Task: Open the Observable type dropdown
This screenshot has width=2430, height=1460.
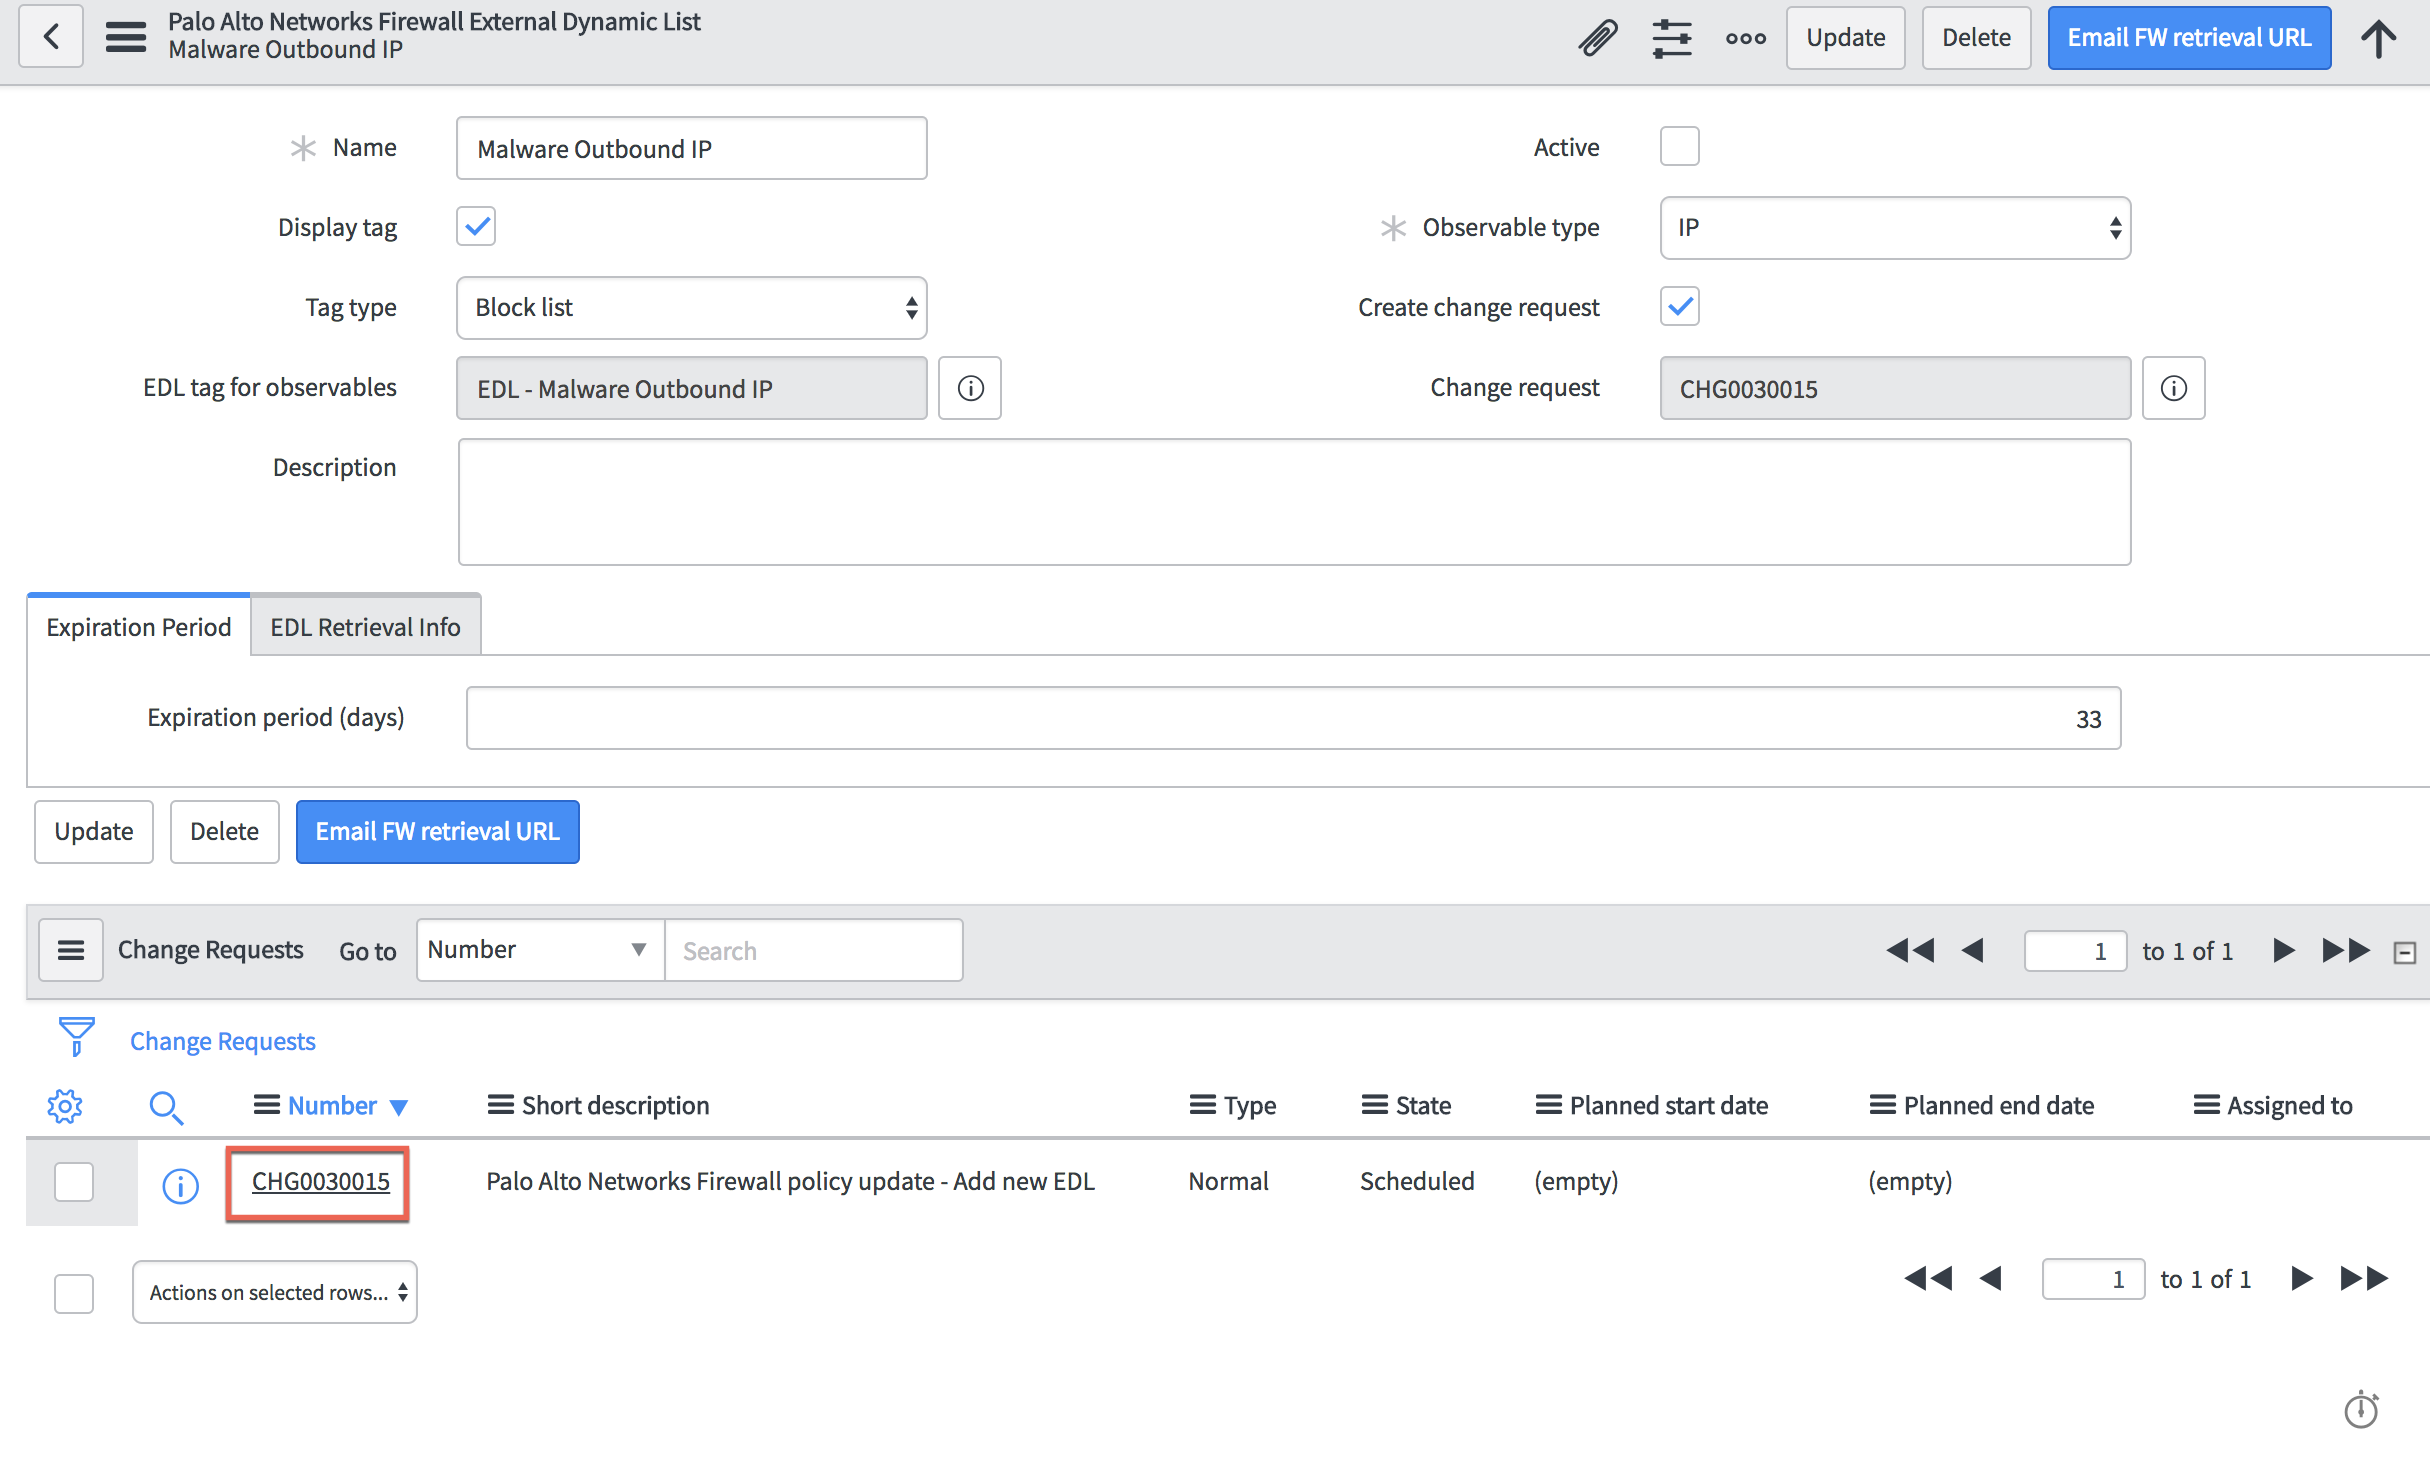Action: tap(1896, 228)
